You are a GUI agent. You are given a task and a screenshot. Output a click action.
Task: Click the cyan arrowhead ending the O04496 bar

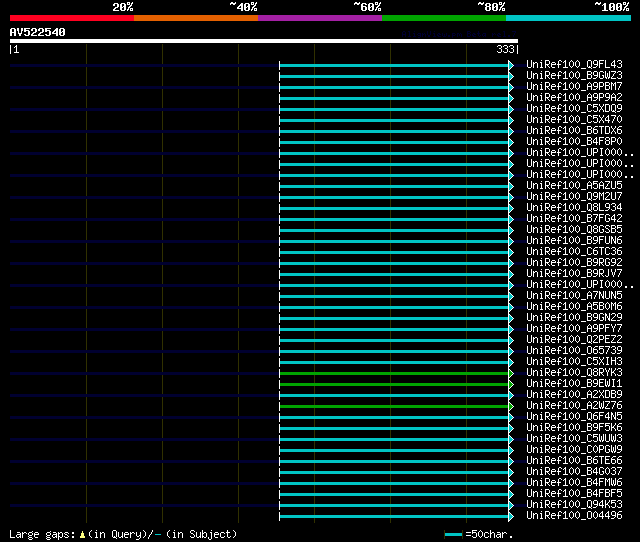pyautogui.click(x=511, y=517)
